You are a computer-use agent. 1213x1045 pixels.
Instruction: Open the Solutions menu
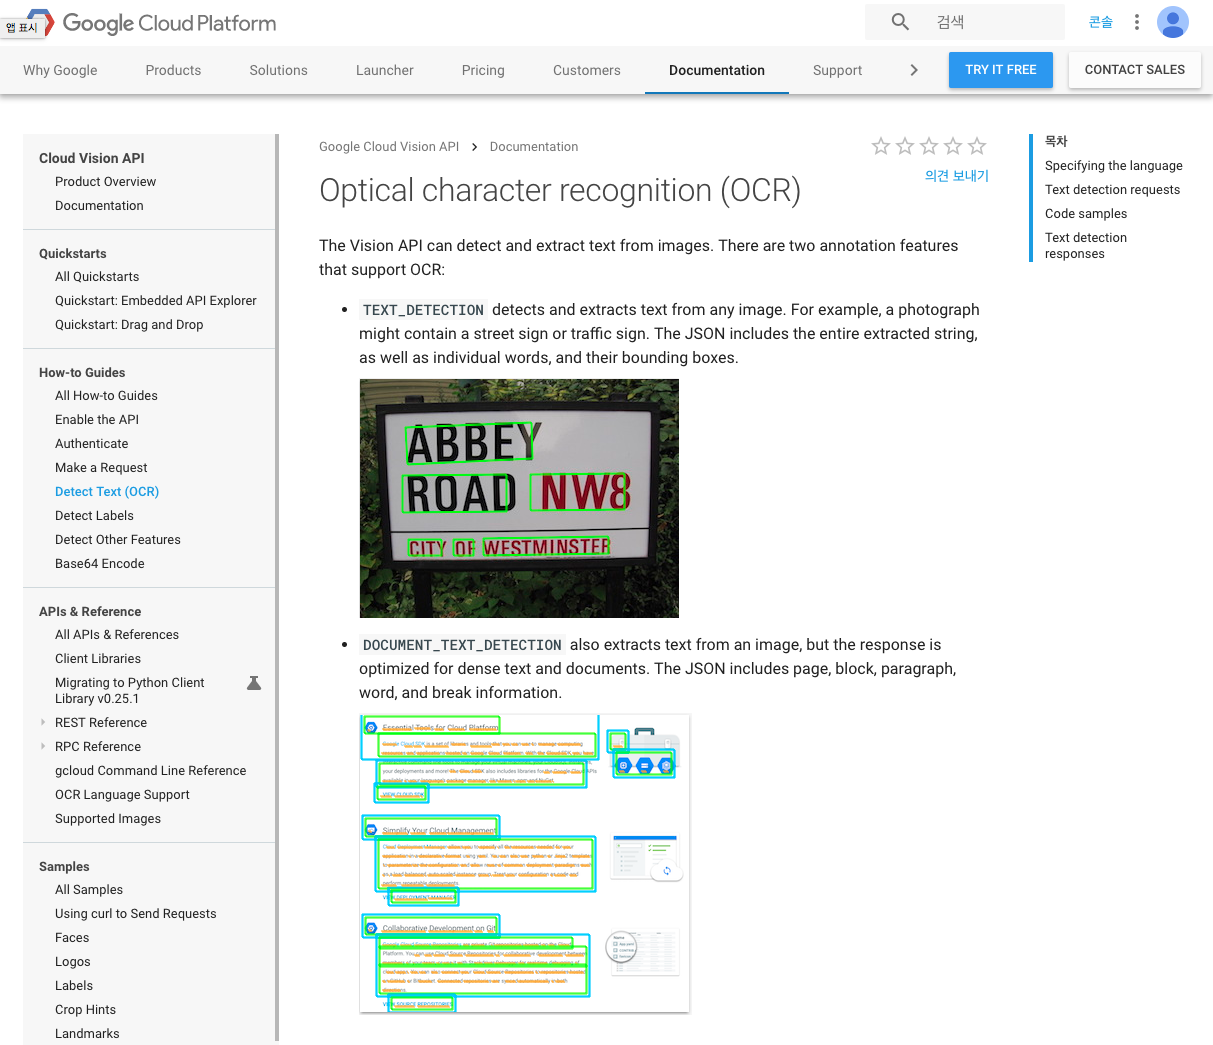pos(279,70)
